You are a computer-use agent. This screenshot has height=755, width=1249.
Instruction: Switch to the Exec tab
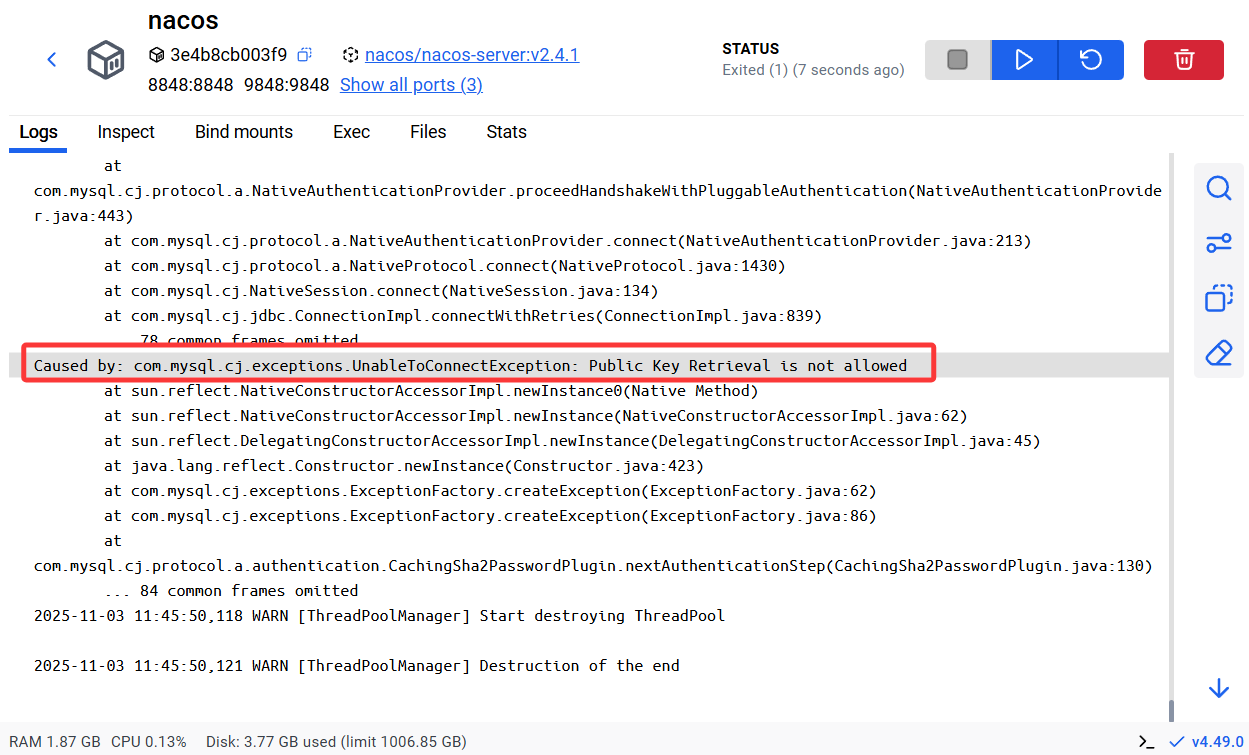[351, 132]
